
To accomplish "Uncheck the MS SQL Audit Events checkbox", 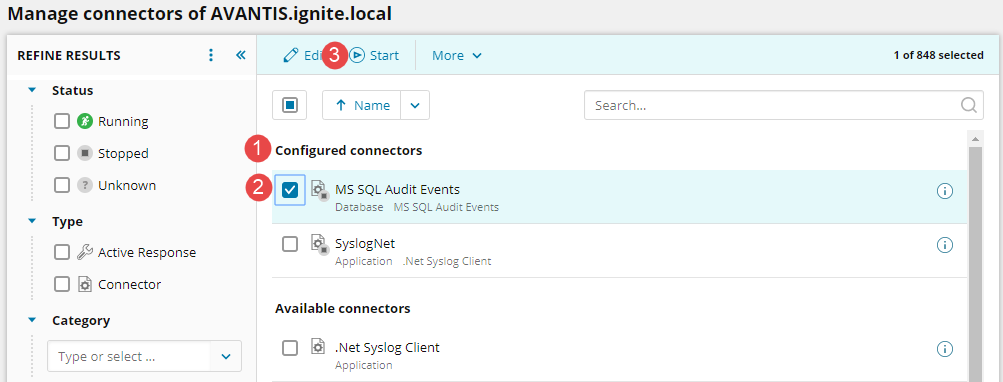I will coord(290,190).
